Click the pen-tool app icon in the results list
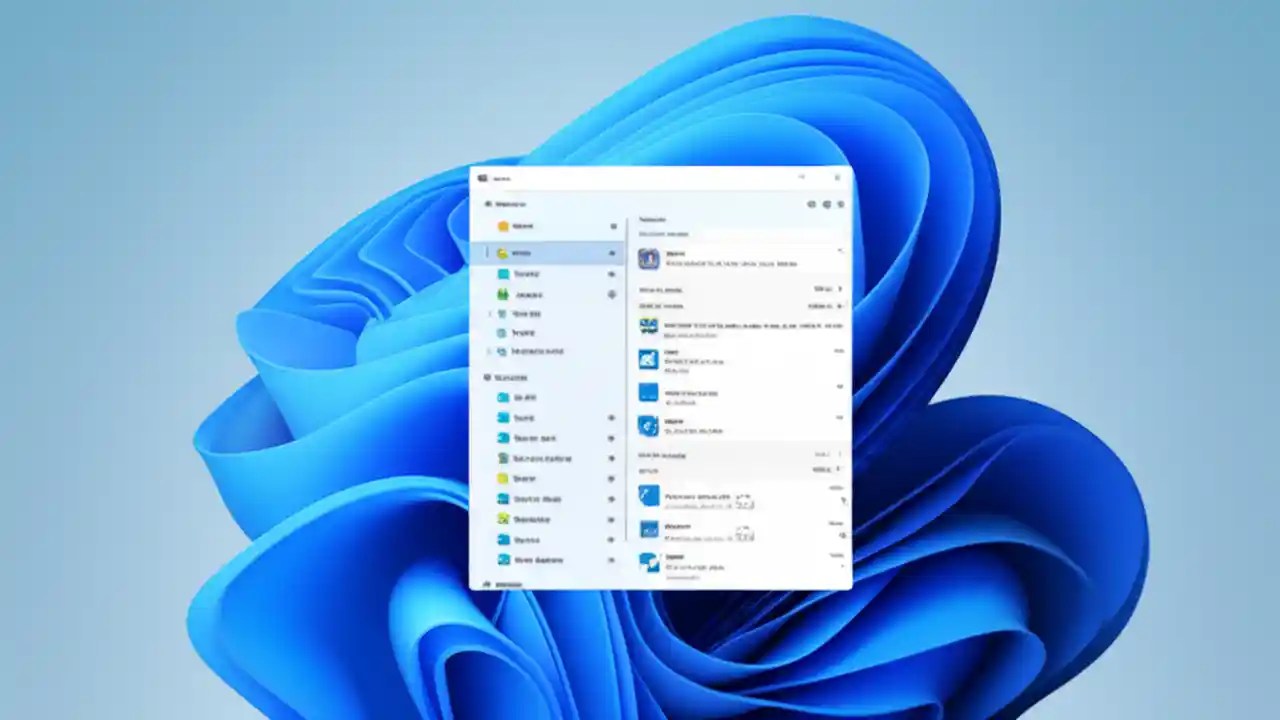Image resolution: width=1280 pixels, height=720 pixels. 648,496
